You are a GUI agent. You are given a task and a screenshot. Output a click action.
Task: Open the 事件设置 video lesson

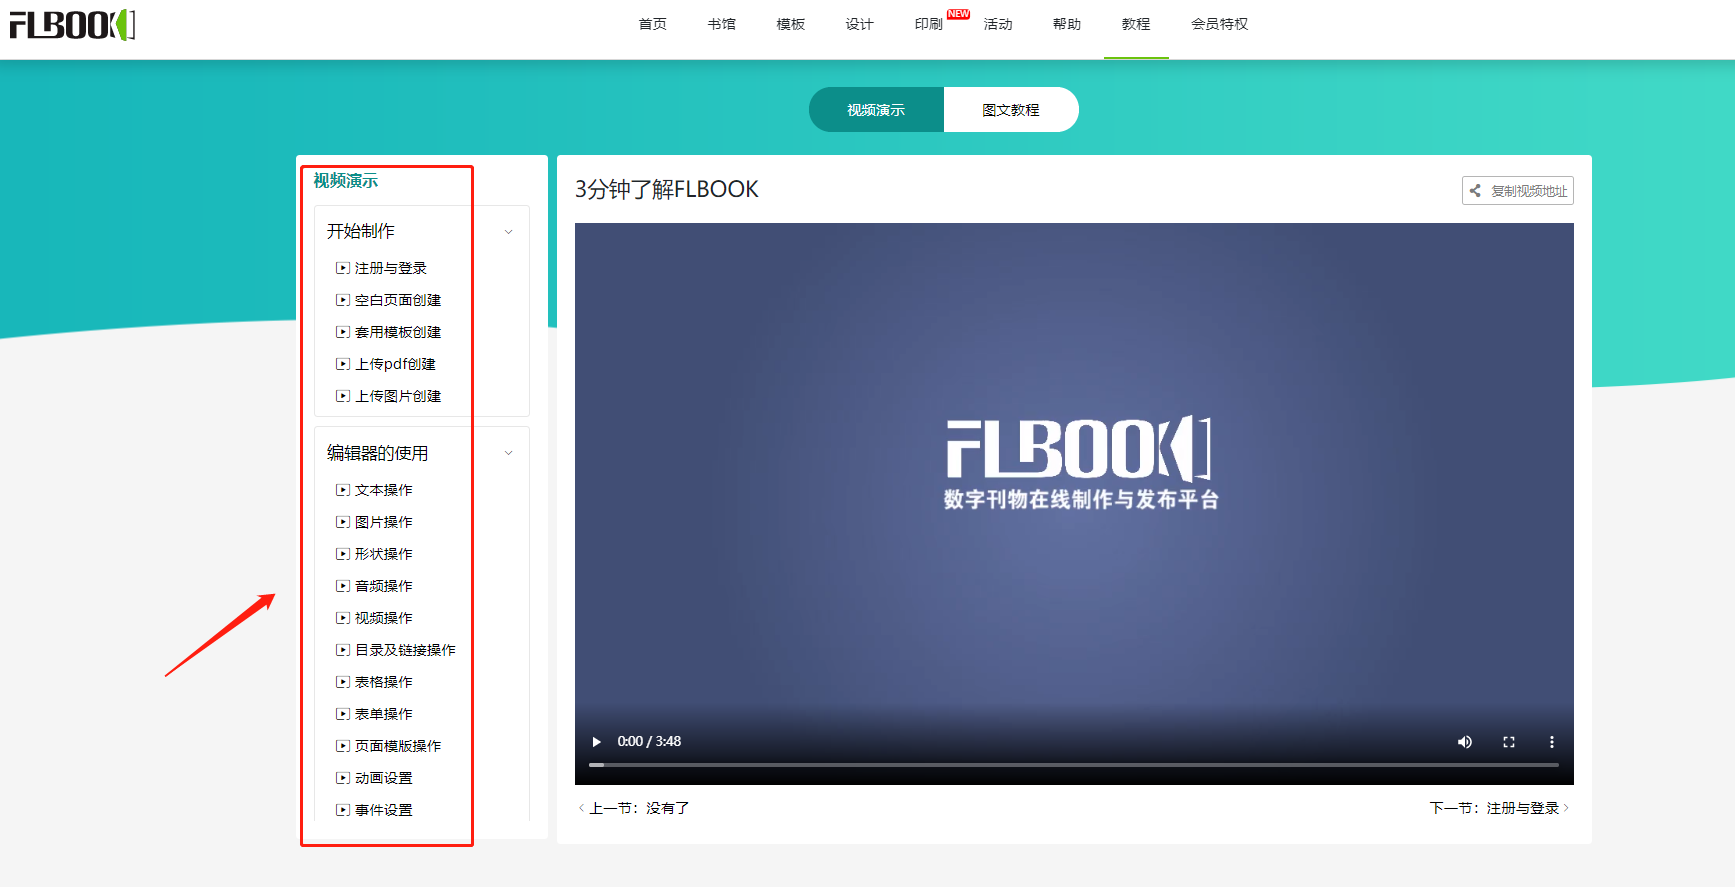384,810
